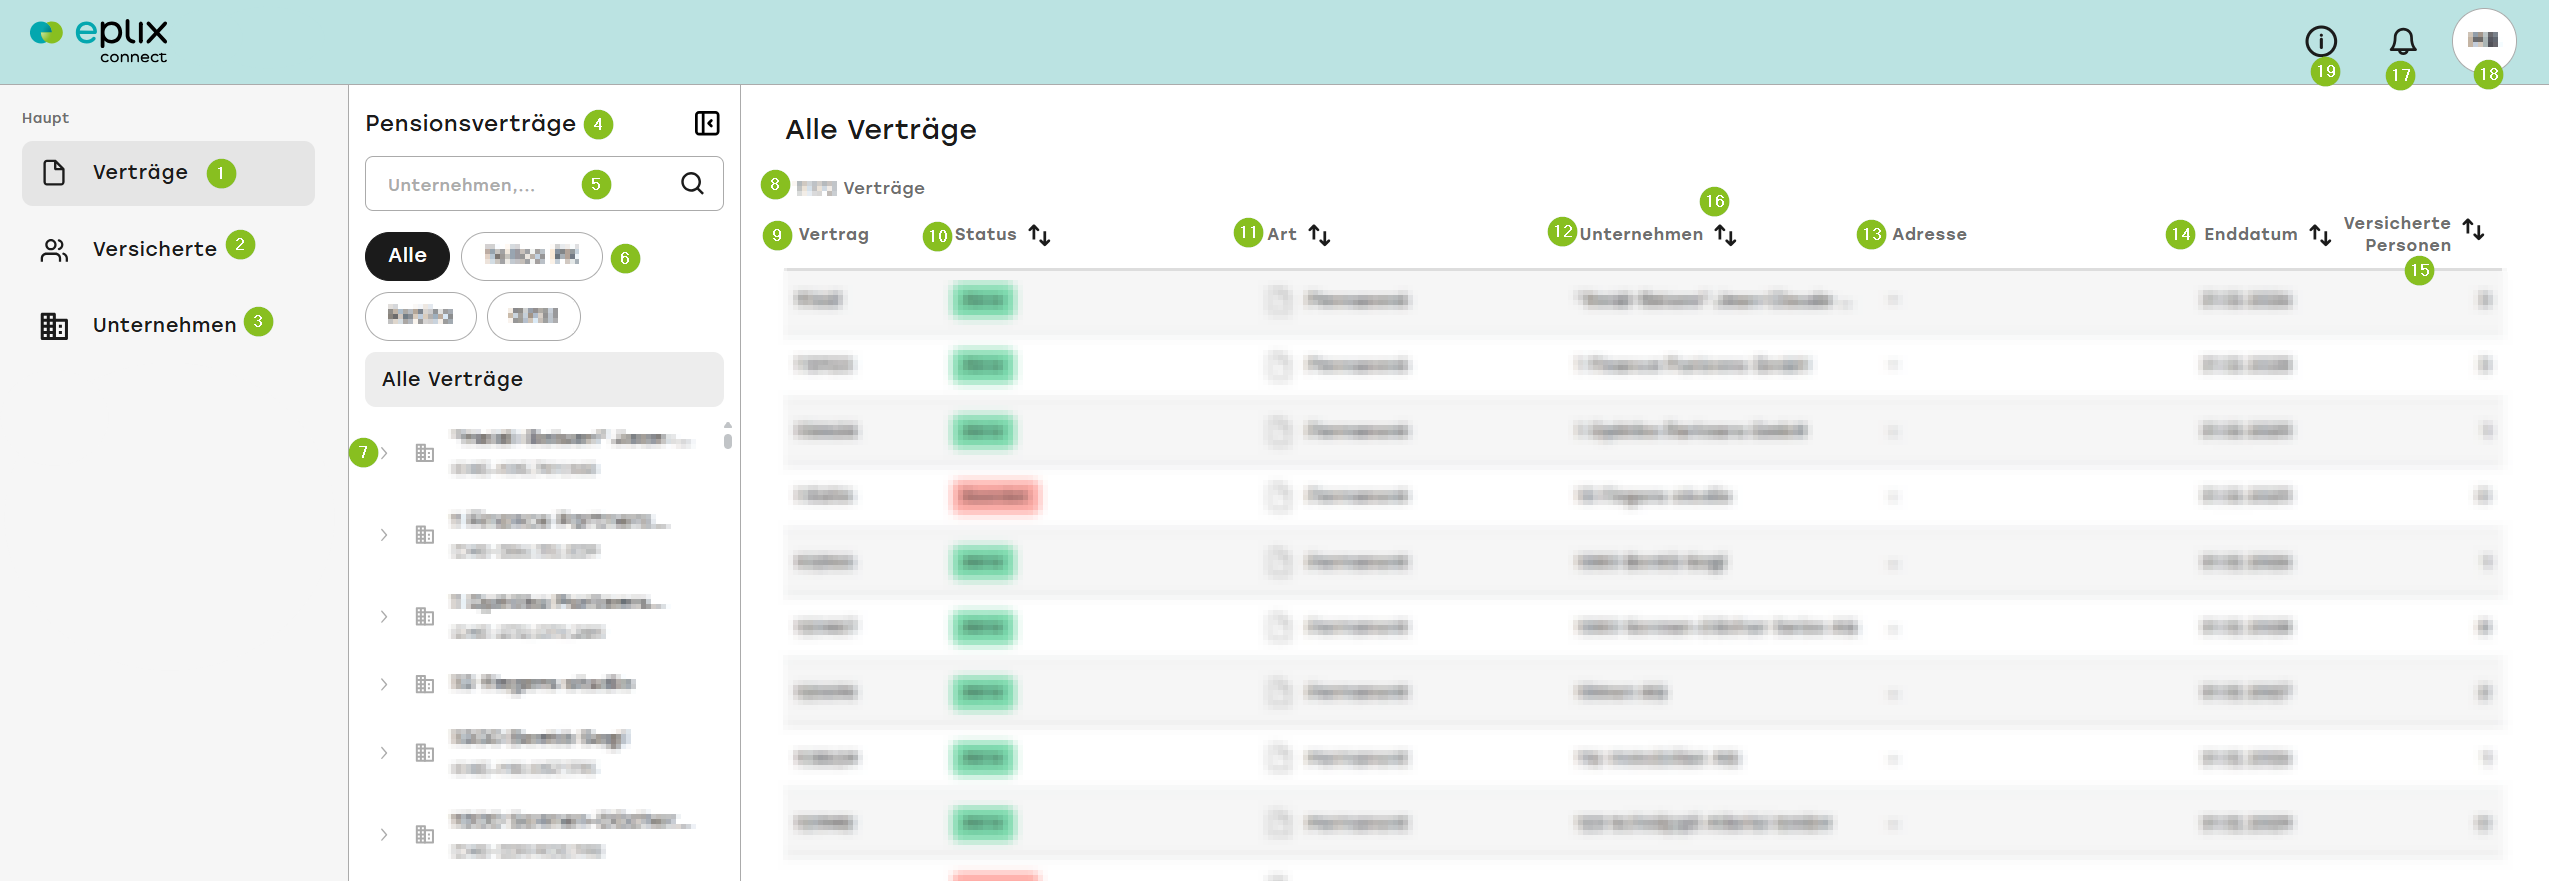The width and height of the screenshot is (2549, 881).
Task: Sort by Versicherte Personen column
Action: coord(2473,229)
